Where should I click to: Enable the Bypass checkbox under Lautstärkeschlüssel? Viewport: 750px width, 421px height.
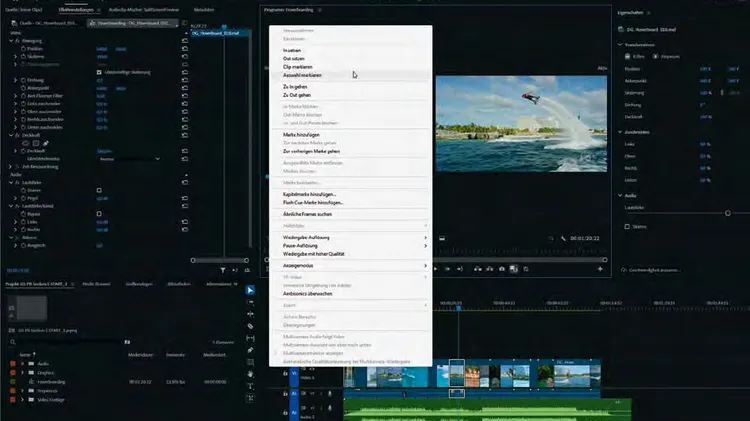(x=98, y=213)
